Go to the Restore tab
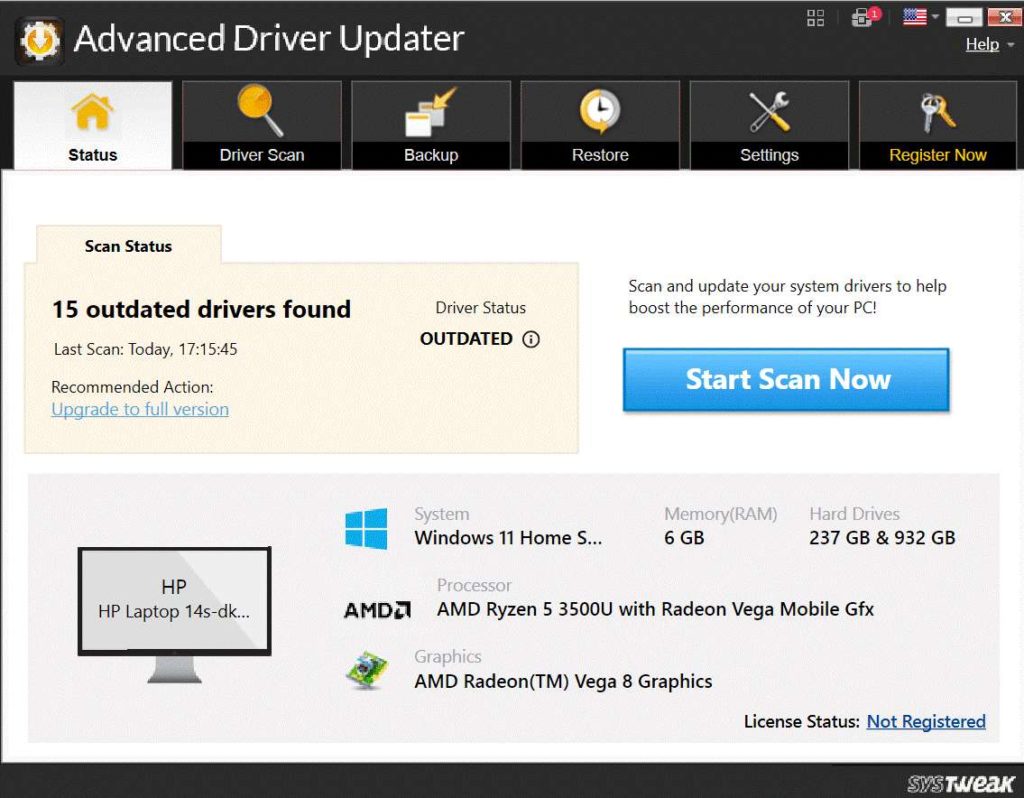The height and width of the screenshot is (798, 1024). click(600, 125)
